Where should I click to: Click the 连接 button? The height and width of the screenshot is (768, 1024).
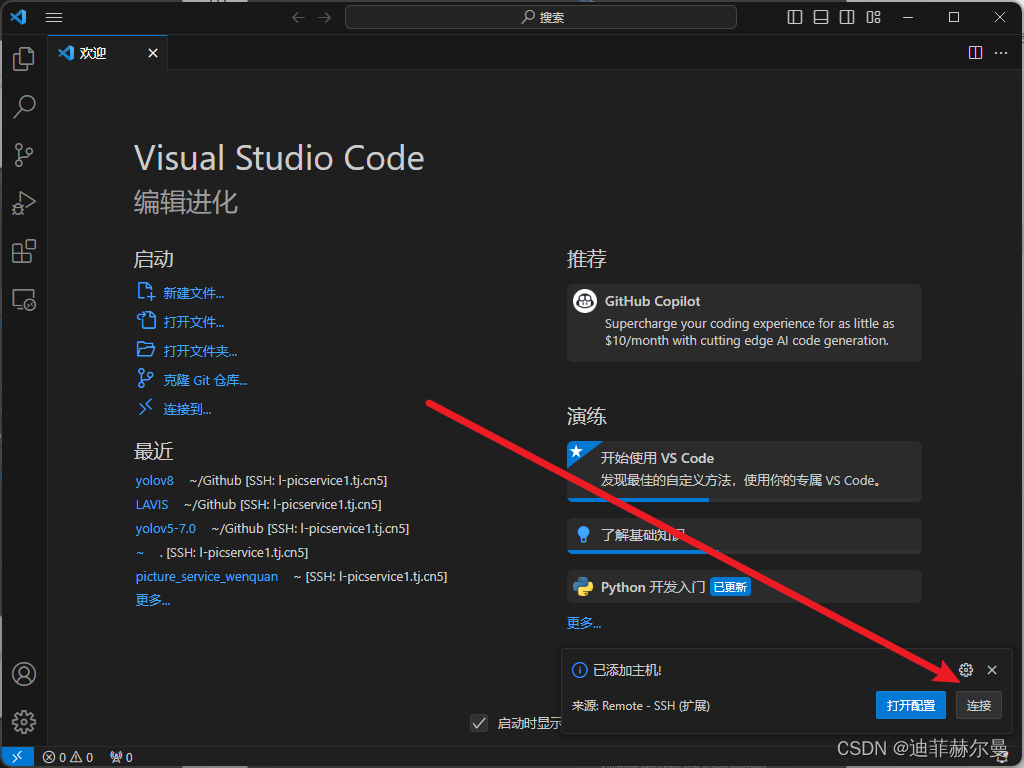pos(978,705)
